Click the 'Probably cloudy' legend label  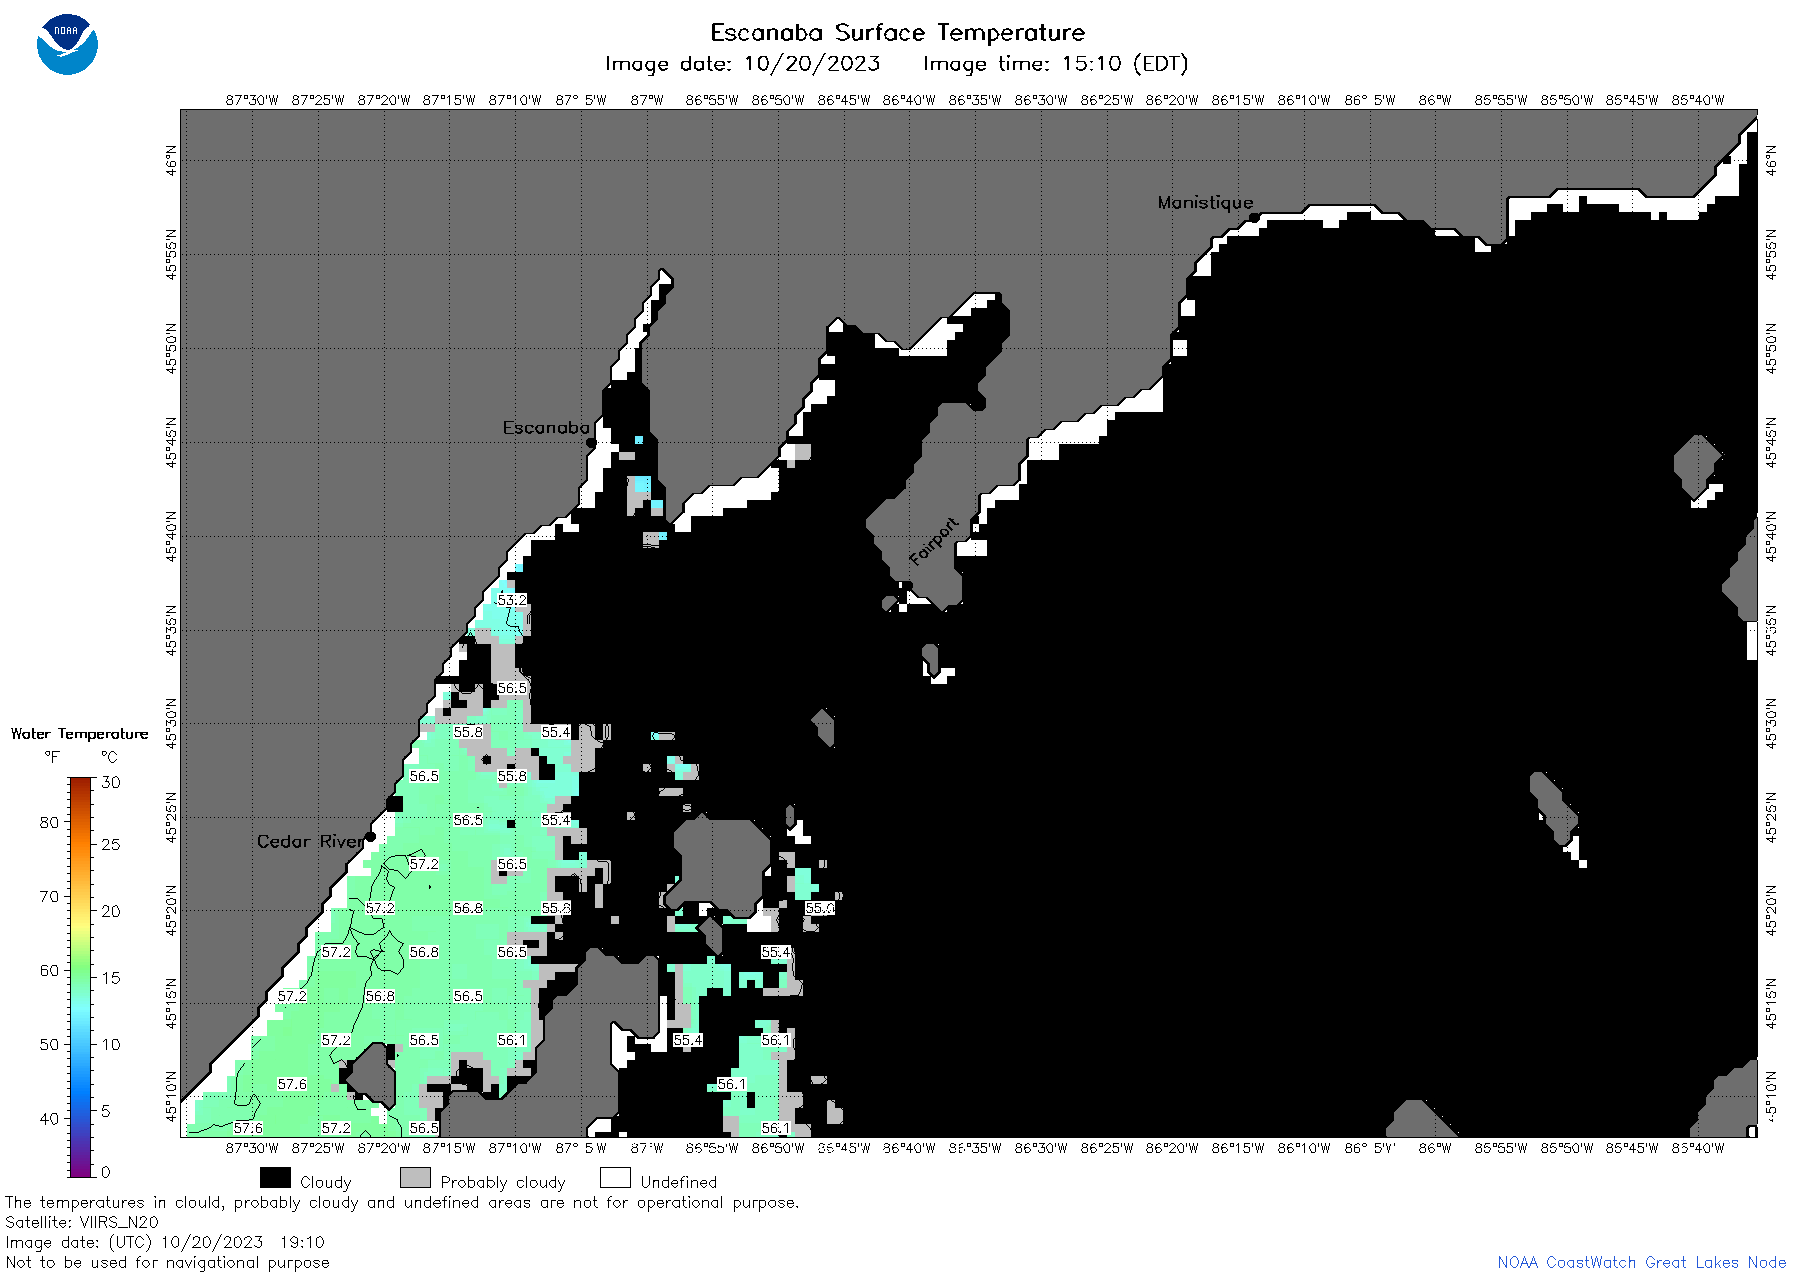[503, 1182]
